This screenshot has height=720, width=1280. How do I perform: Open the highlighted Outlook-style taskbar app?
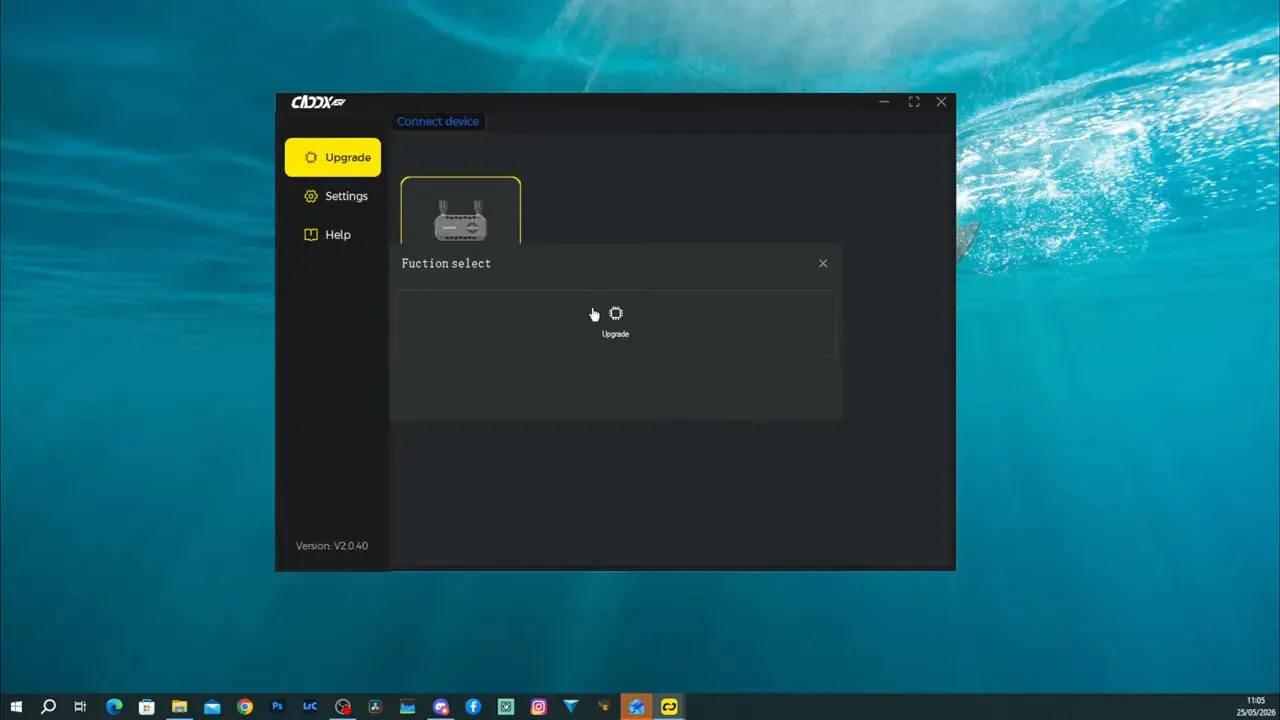[636, 707]
